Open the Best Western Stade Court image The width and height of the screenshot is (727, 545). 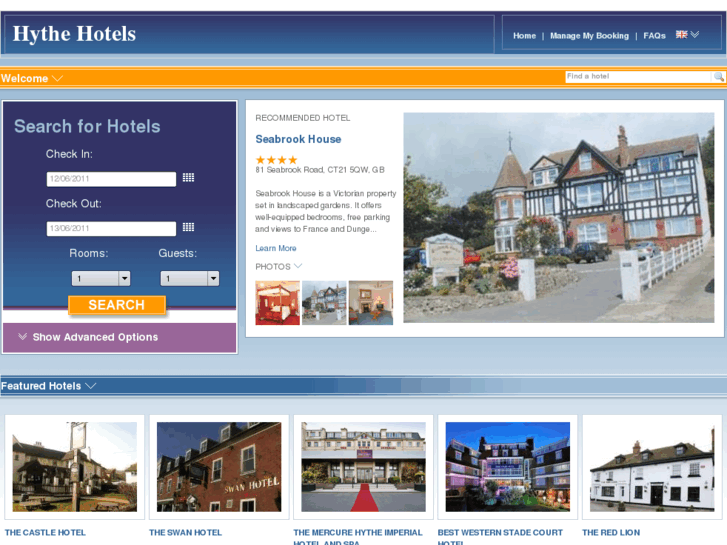[x=508, y=467]
